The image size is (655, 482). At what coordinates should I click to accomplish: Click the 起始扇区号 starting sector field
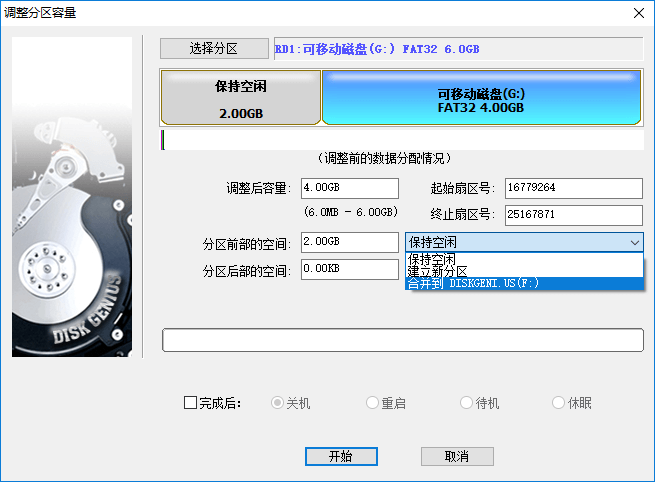click(572, 188)
